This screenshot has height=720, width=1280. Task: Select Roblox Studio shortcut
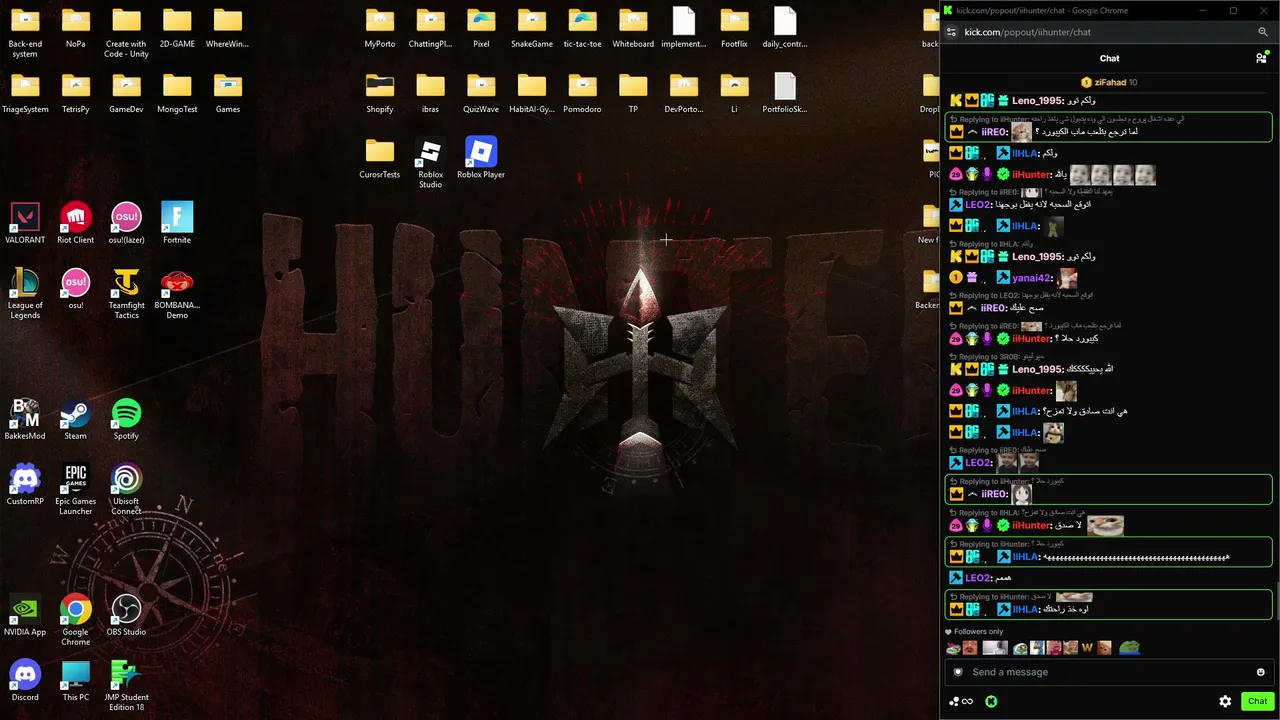tap(430, 164)
